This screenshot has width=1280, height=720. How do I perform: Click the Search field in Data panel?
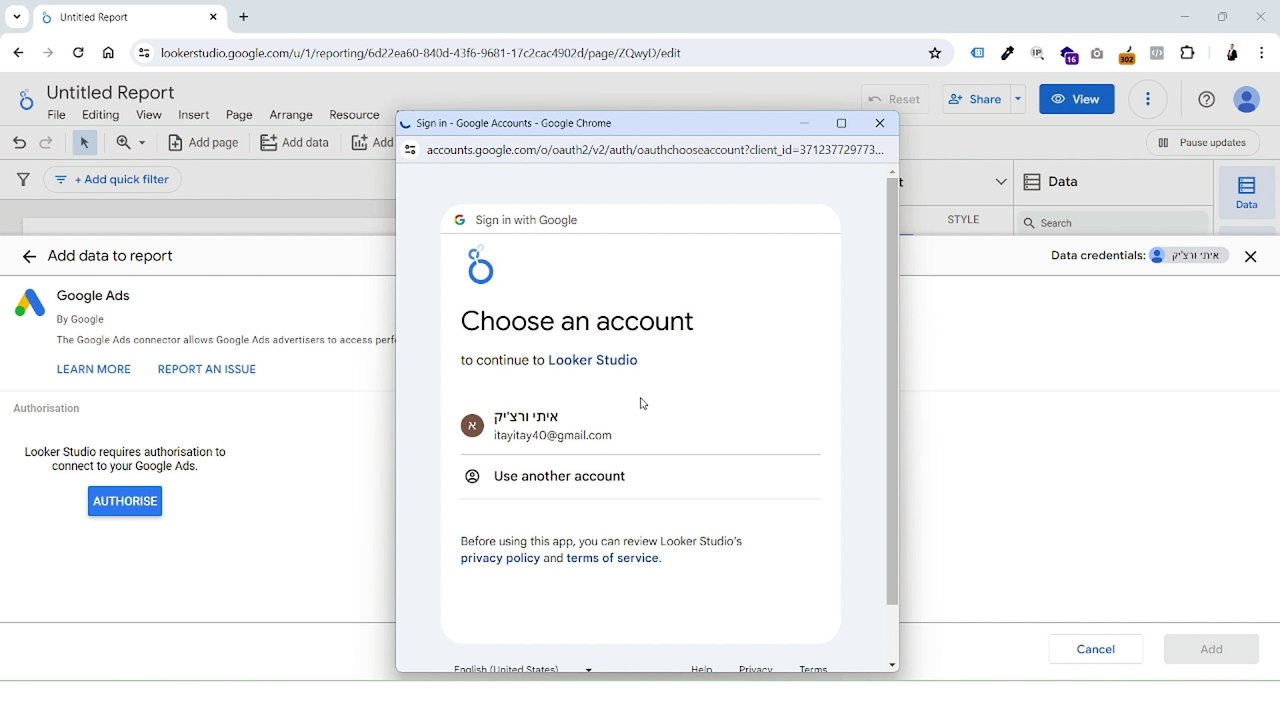pos(1113,223)
